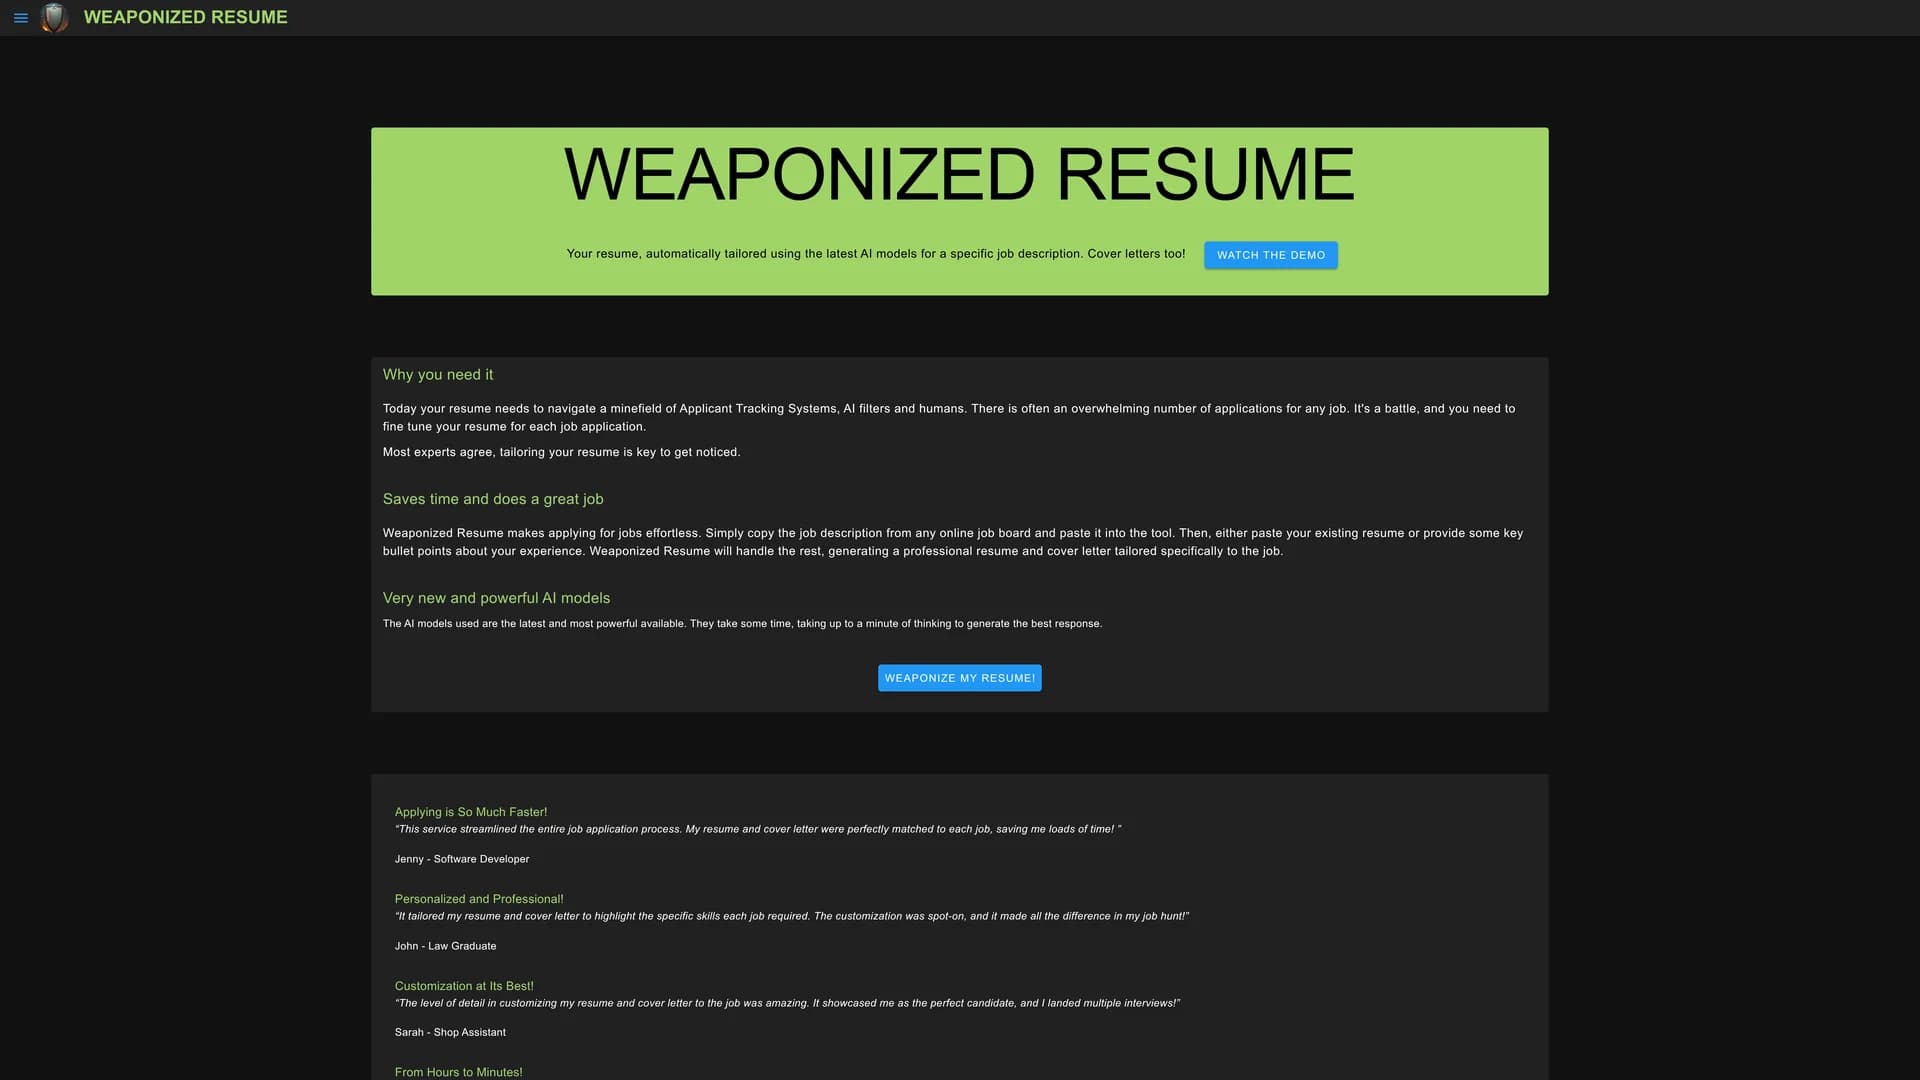Click the quote starting 'It tailored my resume'
The height and width of the screenshot is (1080, 1920).
792,916
